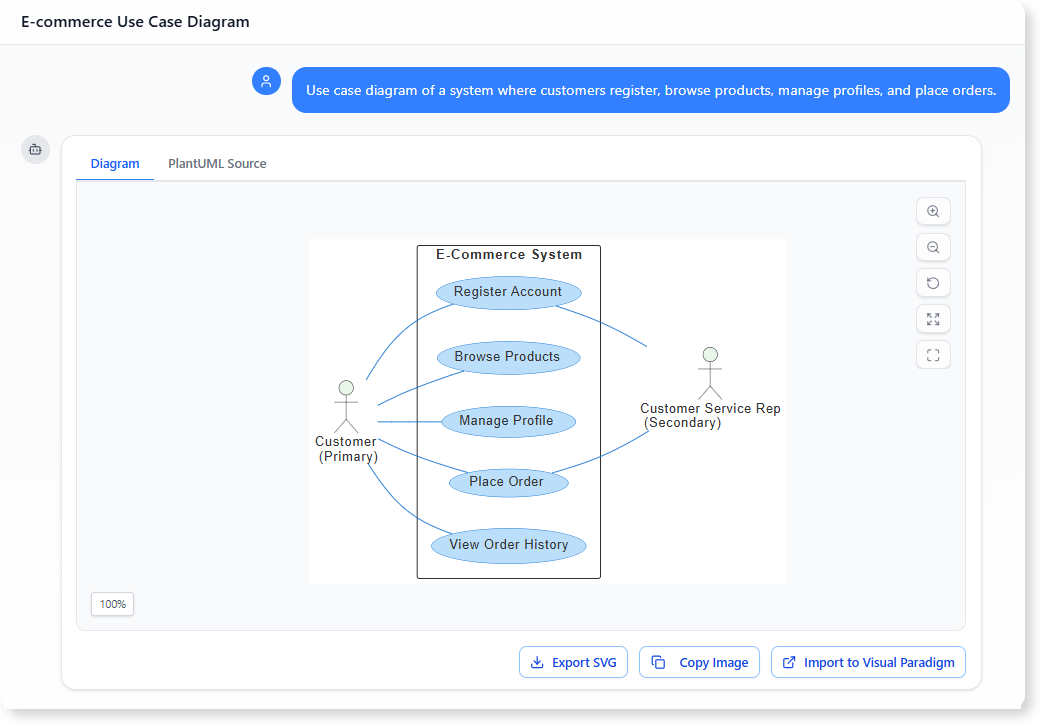This screenshot has width=1040, height=726.
Task: Click the download icon on Export SVG
Action: tap(538, 661)
